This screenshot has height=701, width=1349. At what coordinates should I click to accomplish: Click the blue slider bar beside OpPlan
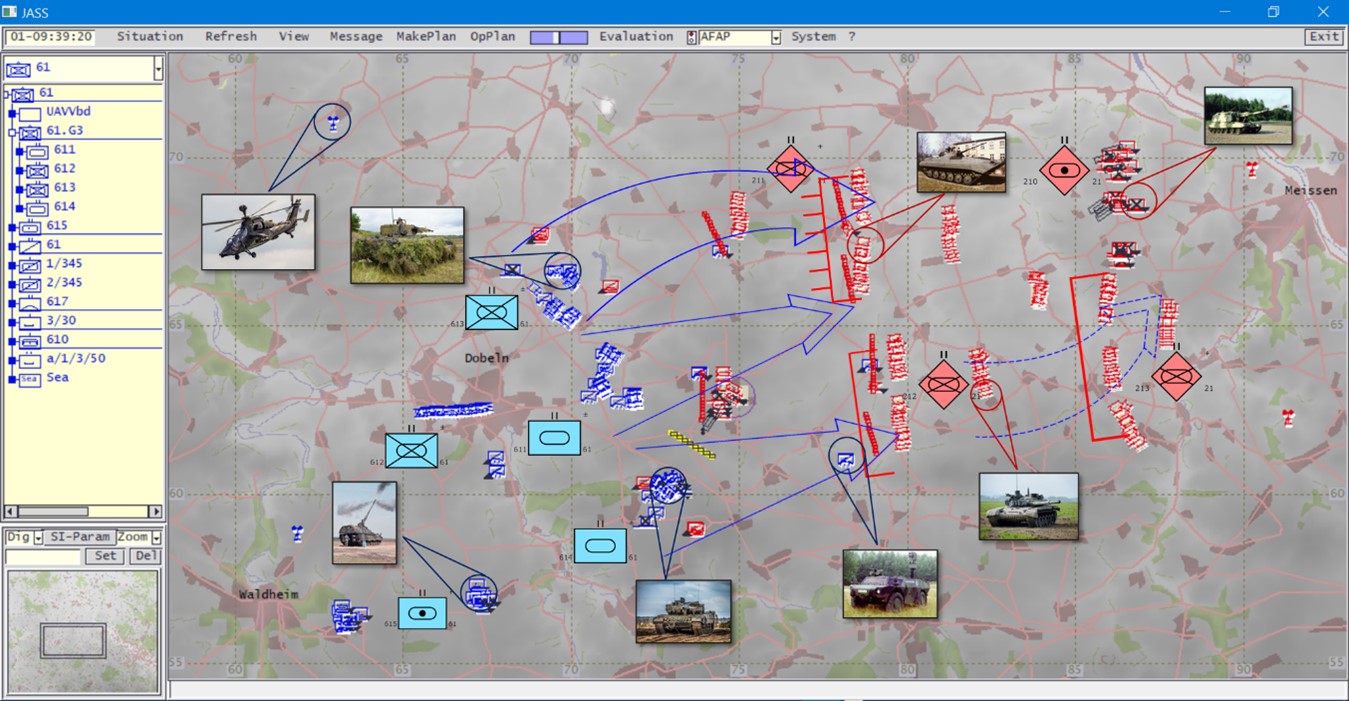(x=559, y=37)
